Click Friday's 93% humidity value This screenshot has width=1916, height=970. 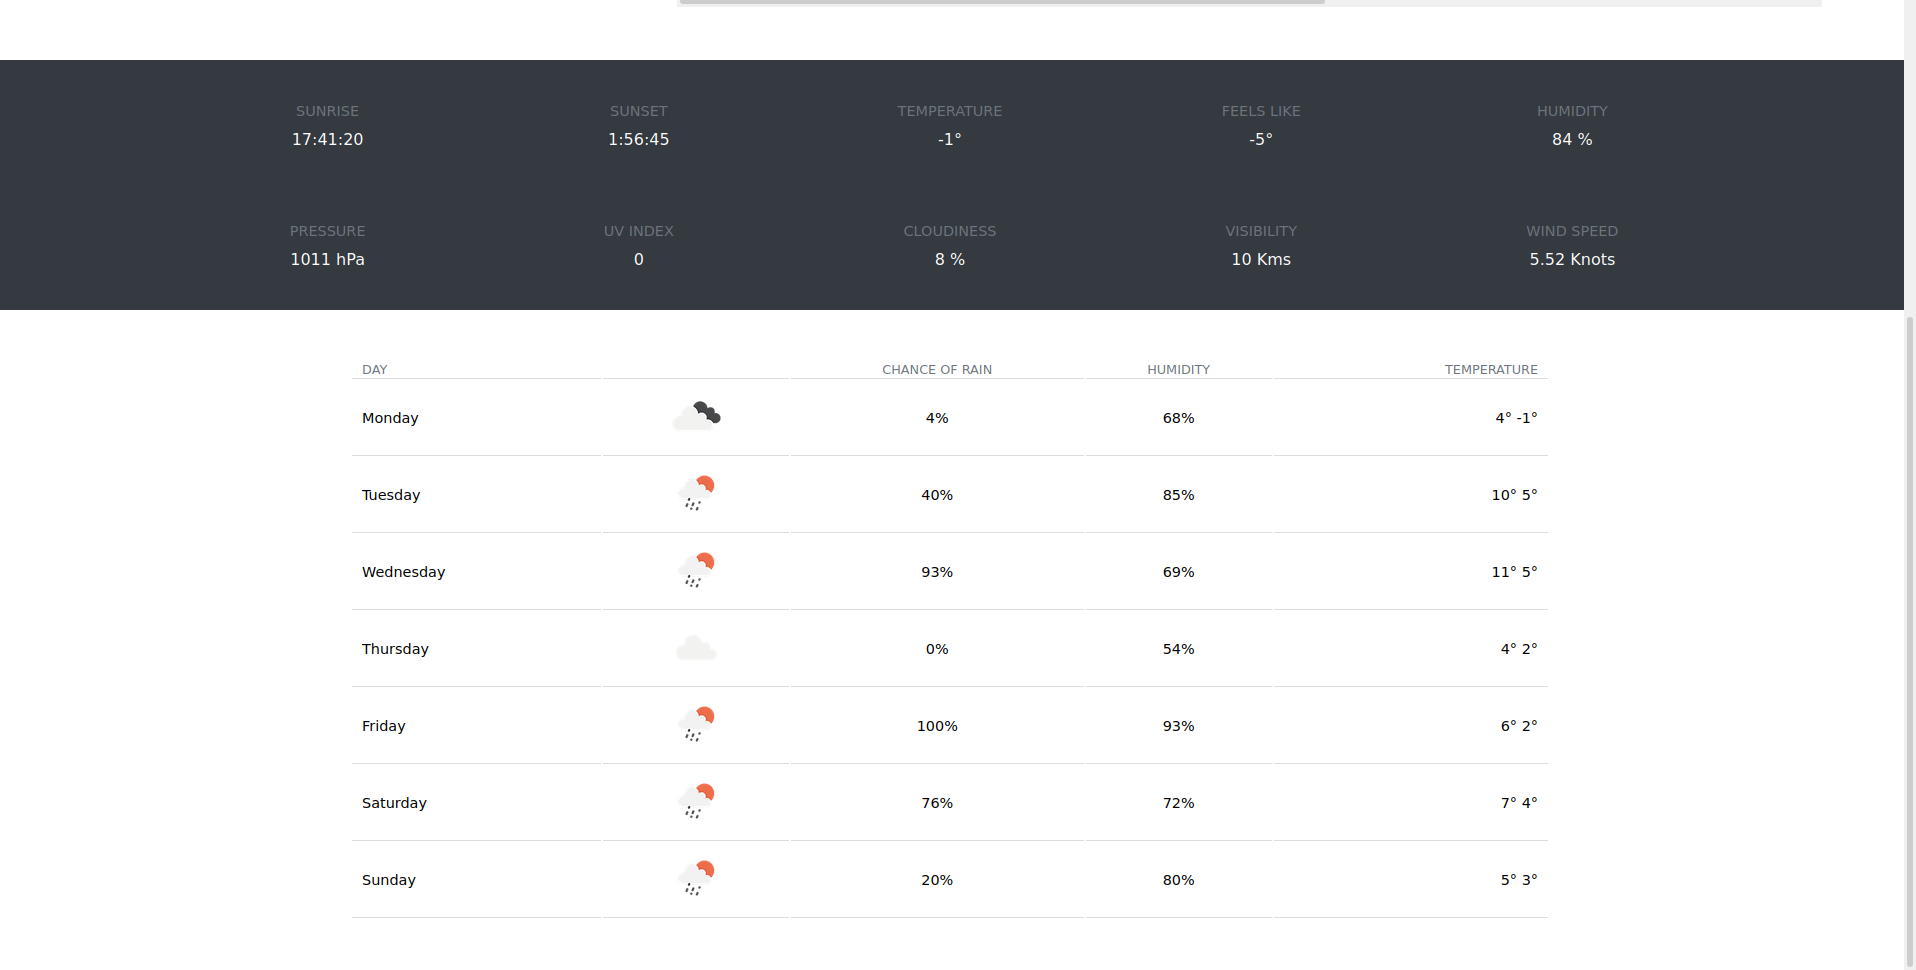click(x=1179, y=726)
